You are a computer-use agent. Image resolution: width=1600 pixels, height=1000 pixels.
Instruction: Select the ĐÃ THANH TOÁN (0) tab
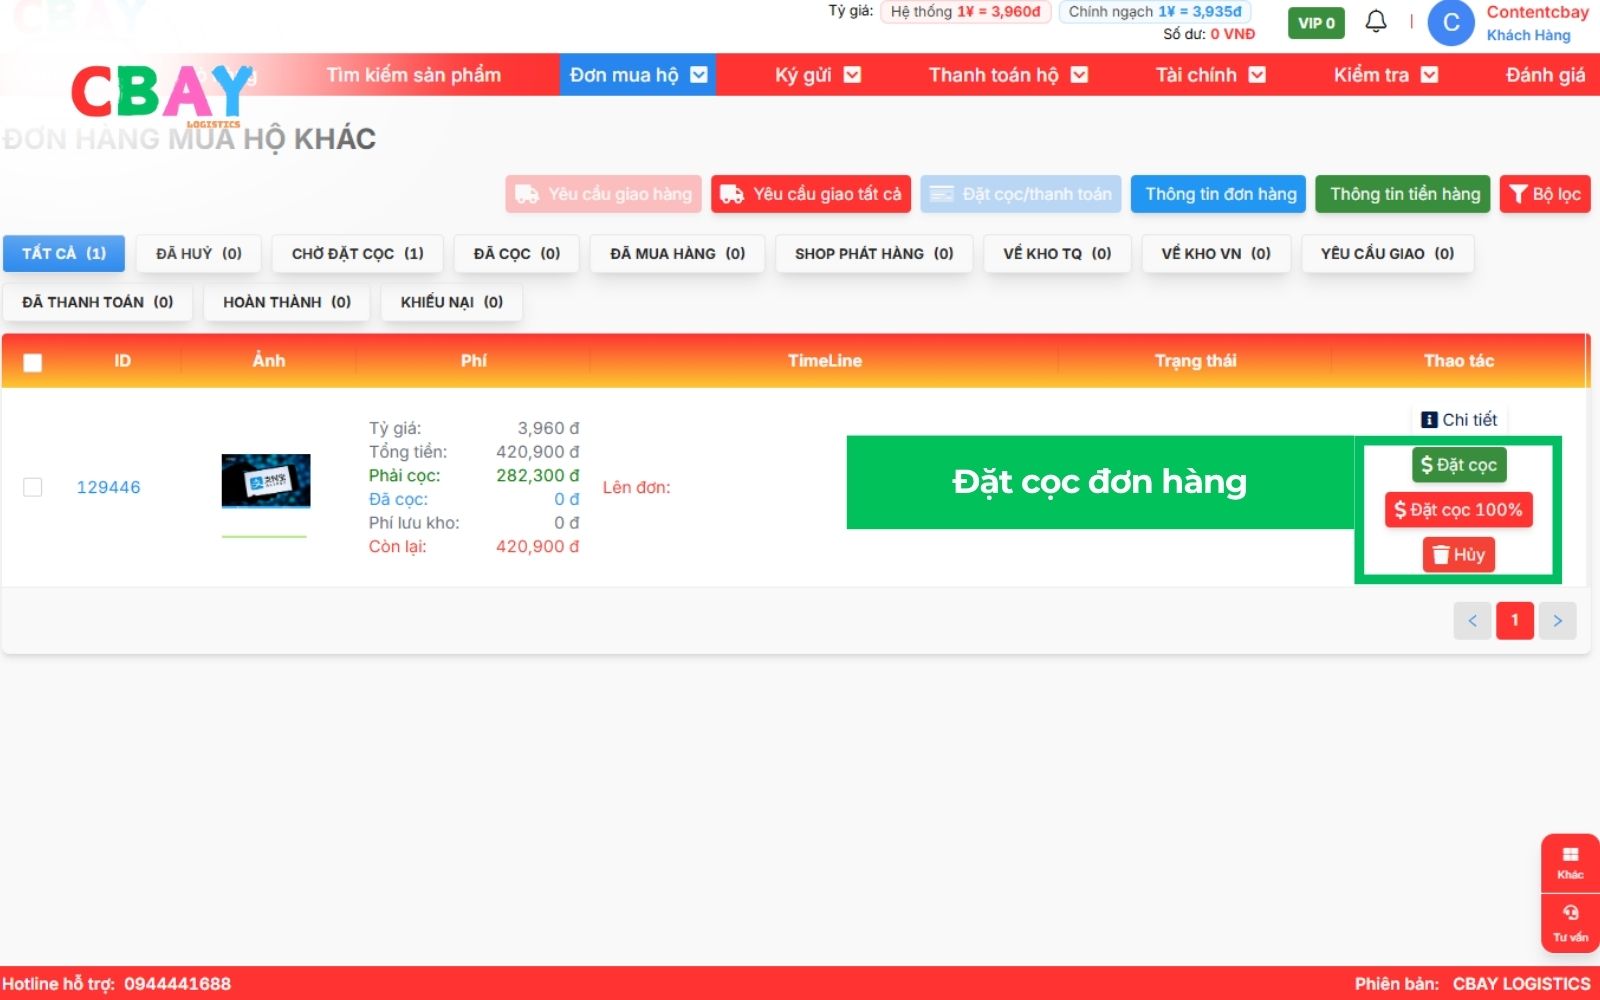(98, 302)
